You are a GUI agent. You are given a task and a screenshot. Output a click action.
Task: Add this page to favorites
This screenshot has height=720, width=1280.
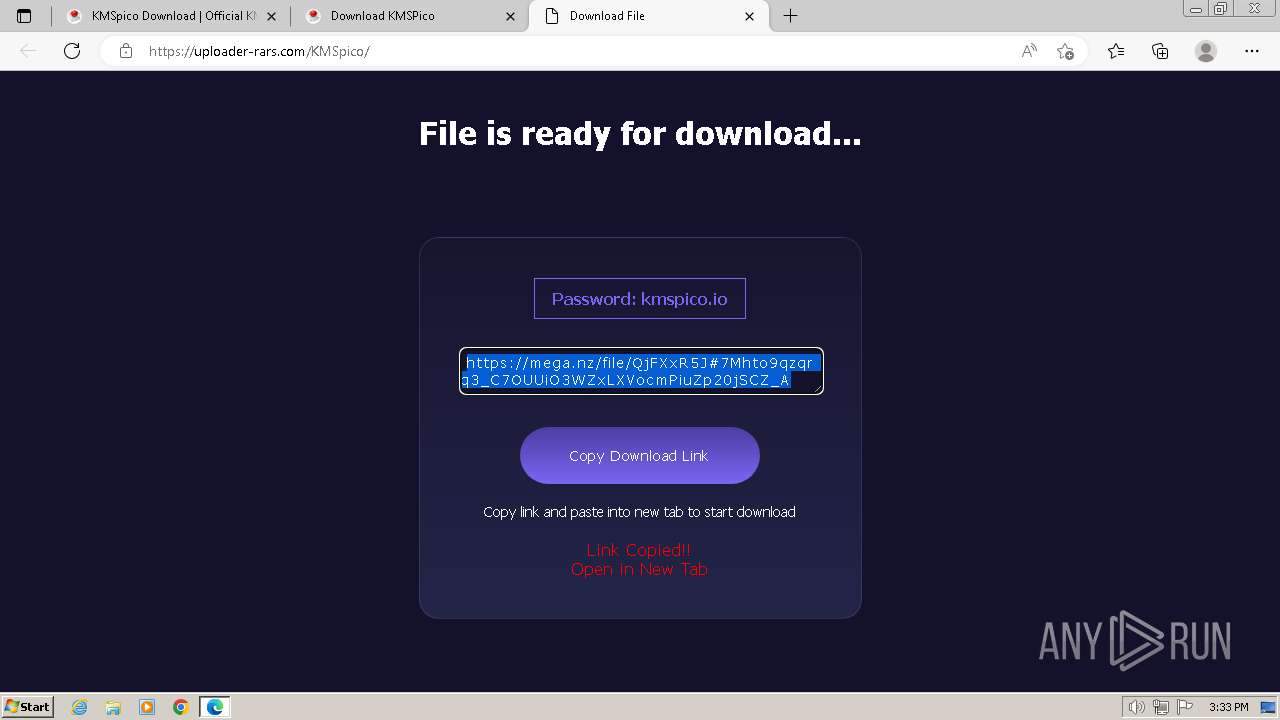tap(1065, 51)
